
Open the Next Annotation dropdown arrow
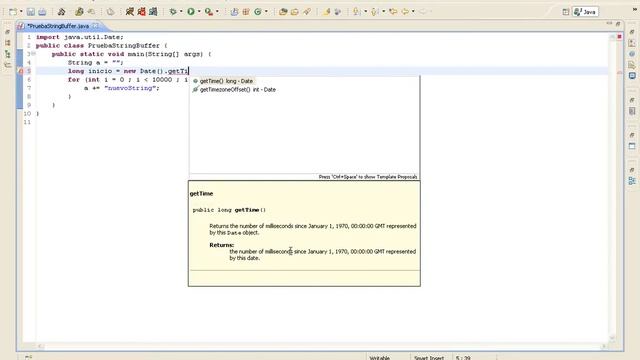pos(365,12)
